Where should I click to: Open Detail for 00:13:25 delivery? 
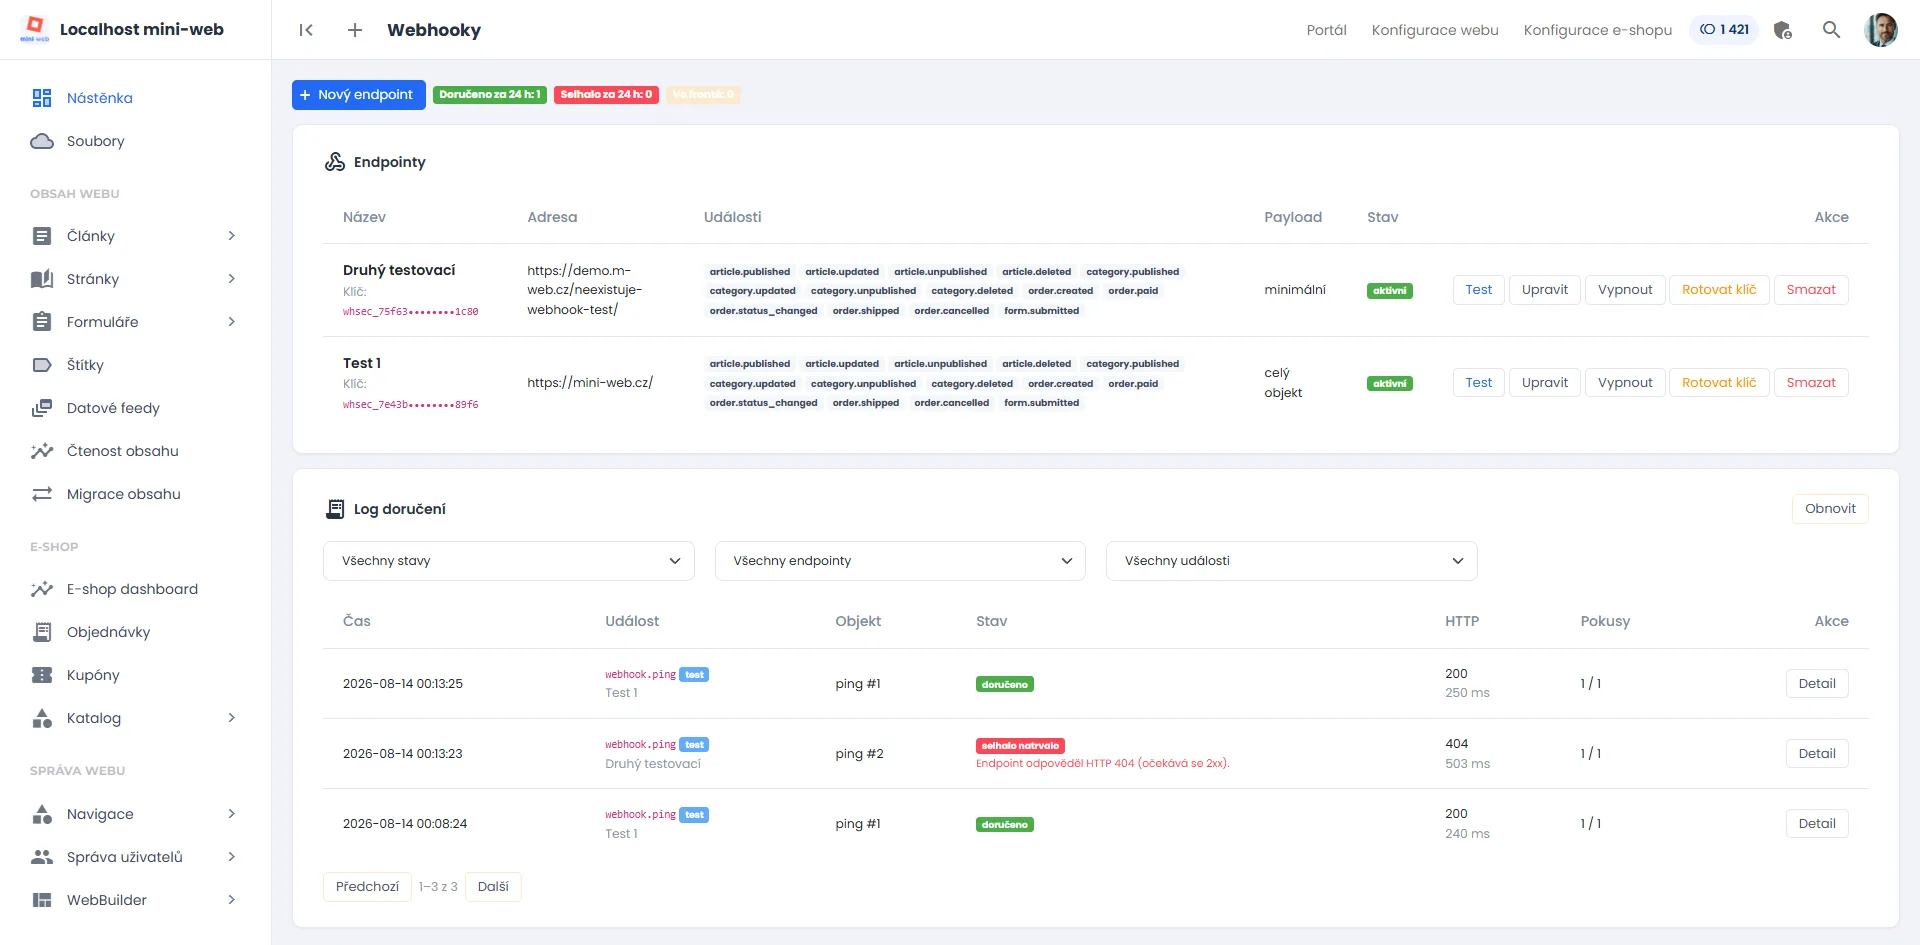[x=1817, y=684]
